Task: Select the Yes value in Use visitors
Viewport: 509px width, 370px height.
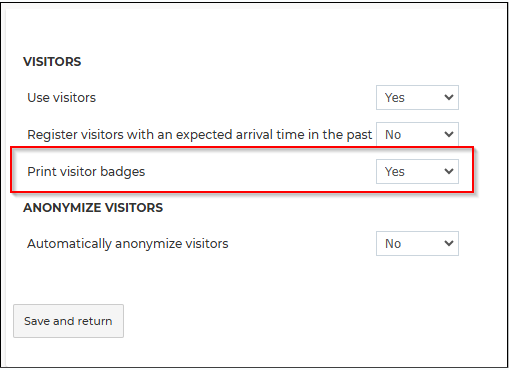Action: [395, 98]
